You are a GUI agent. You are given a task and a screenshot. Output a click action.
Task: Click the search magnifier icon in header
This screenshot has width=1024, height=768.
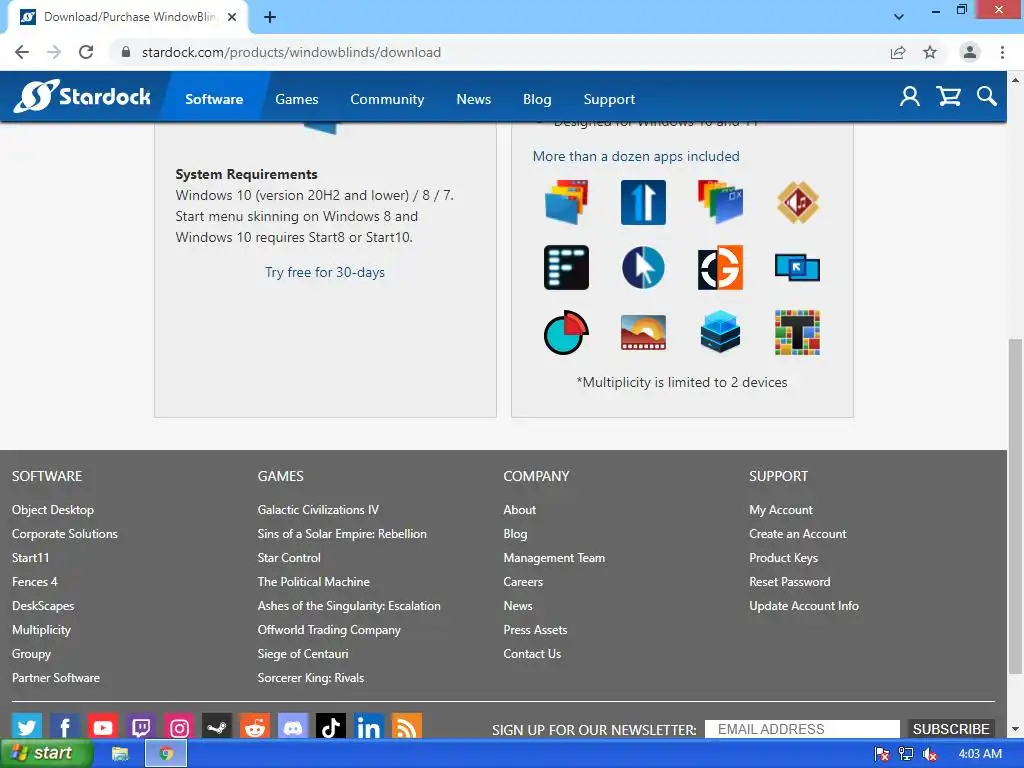[x=987, y=97]
